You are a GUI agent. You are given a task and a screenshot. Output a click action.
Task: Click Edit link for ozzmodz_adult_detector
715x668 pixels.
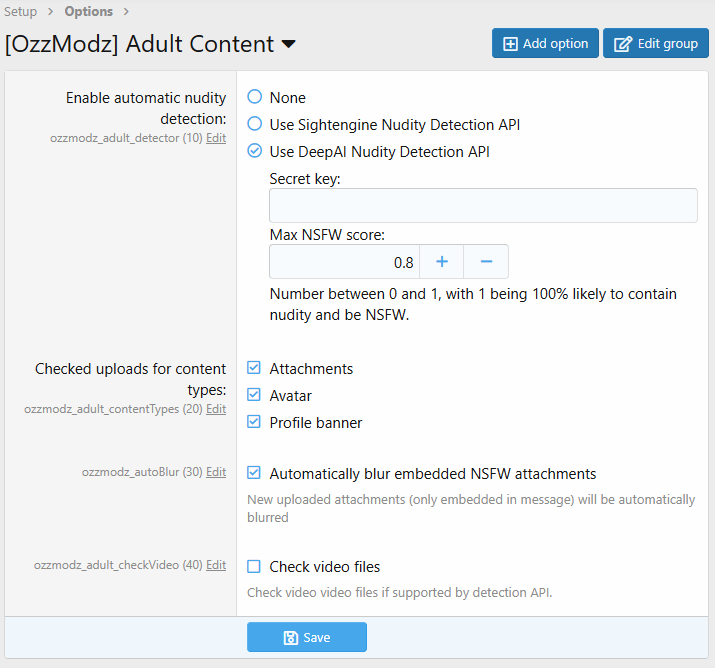pyautogui.click(x=216, y=138)
